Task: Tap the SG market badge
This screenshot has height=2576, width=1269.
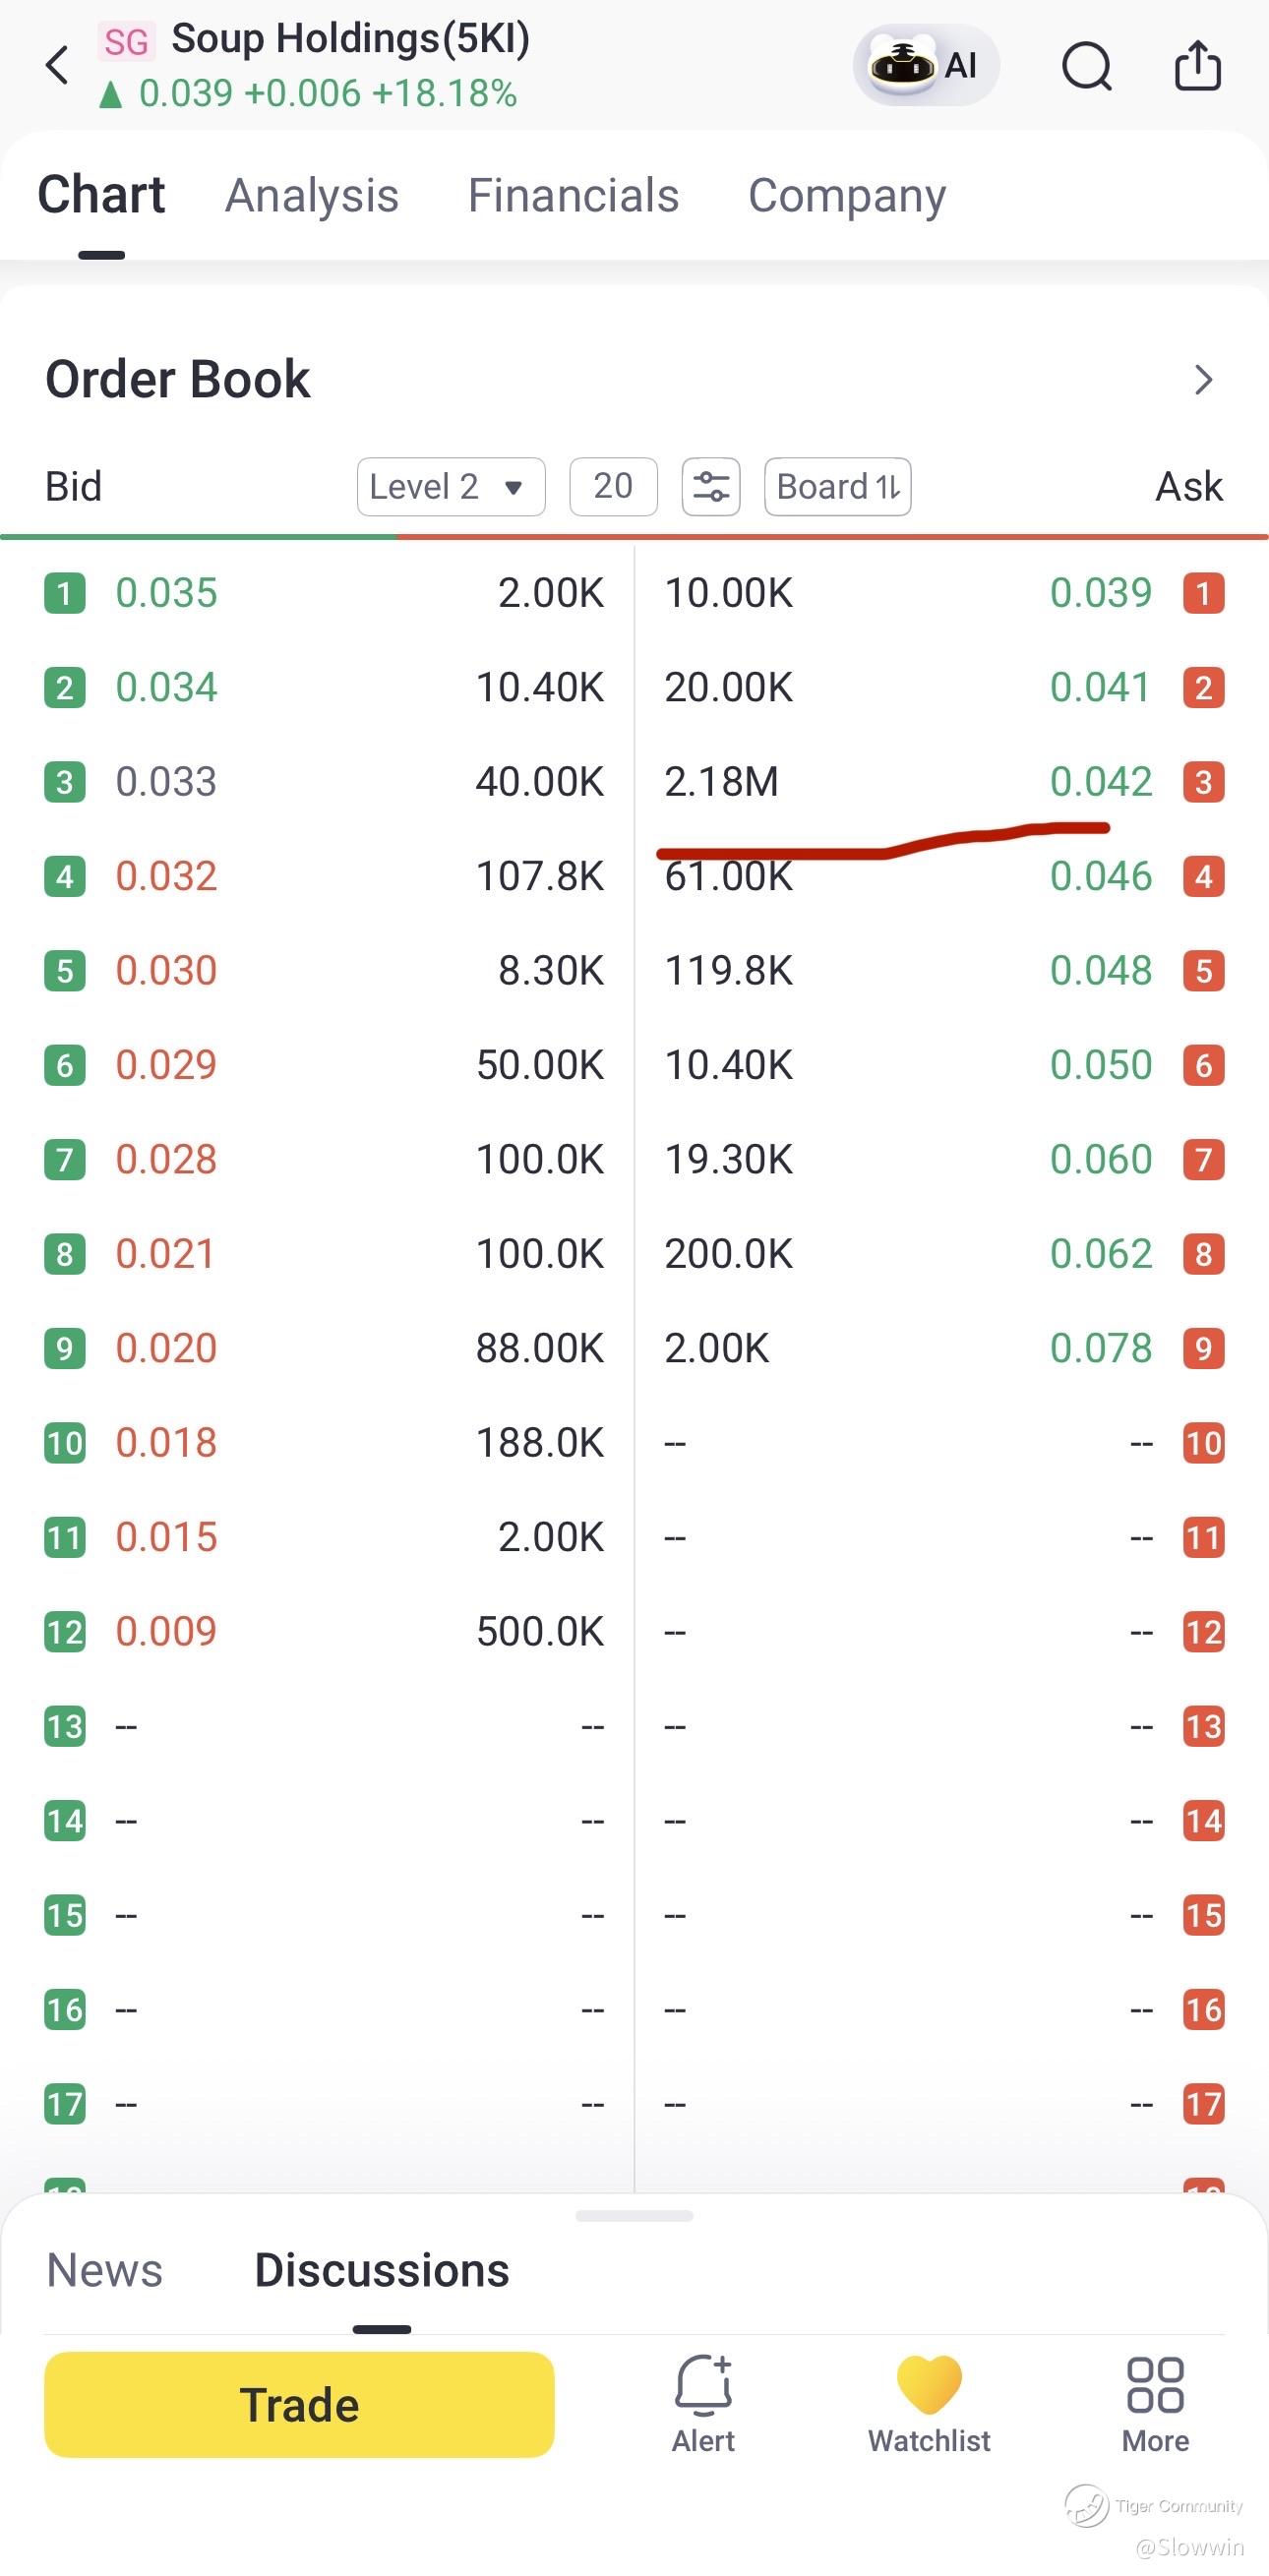Action: tap(126, 41)
